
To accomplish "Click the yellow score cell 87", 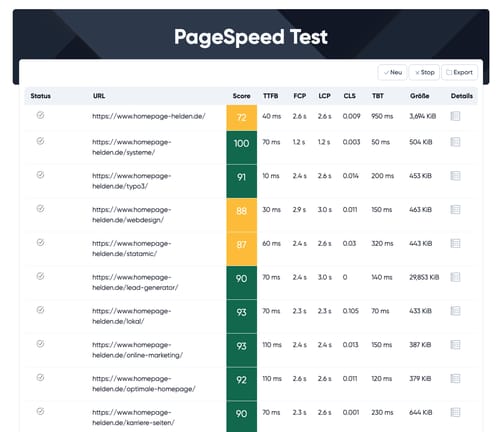I will (x=242, y=249).
